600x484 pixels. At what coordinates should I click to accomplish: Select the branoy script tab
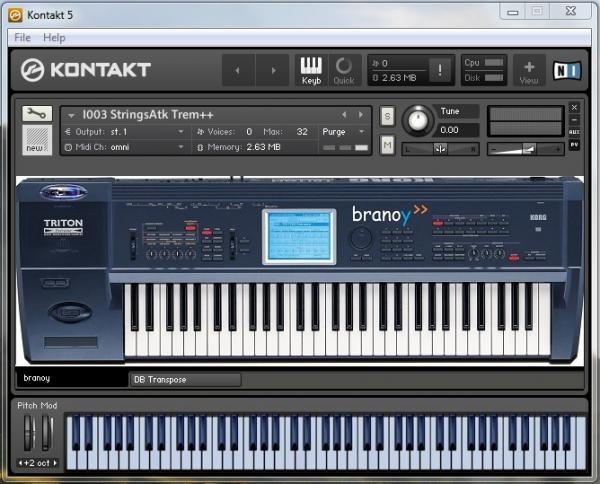coord(72,378)
